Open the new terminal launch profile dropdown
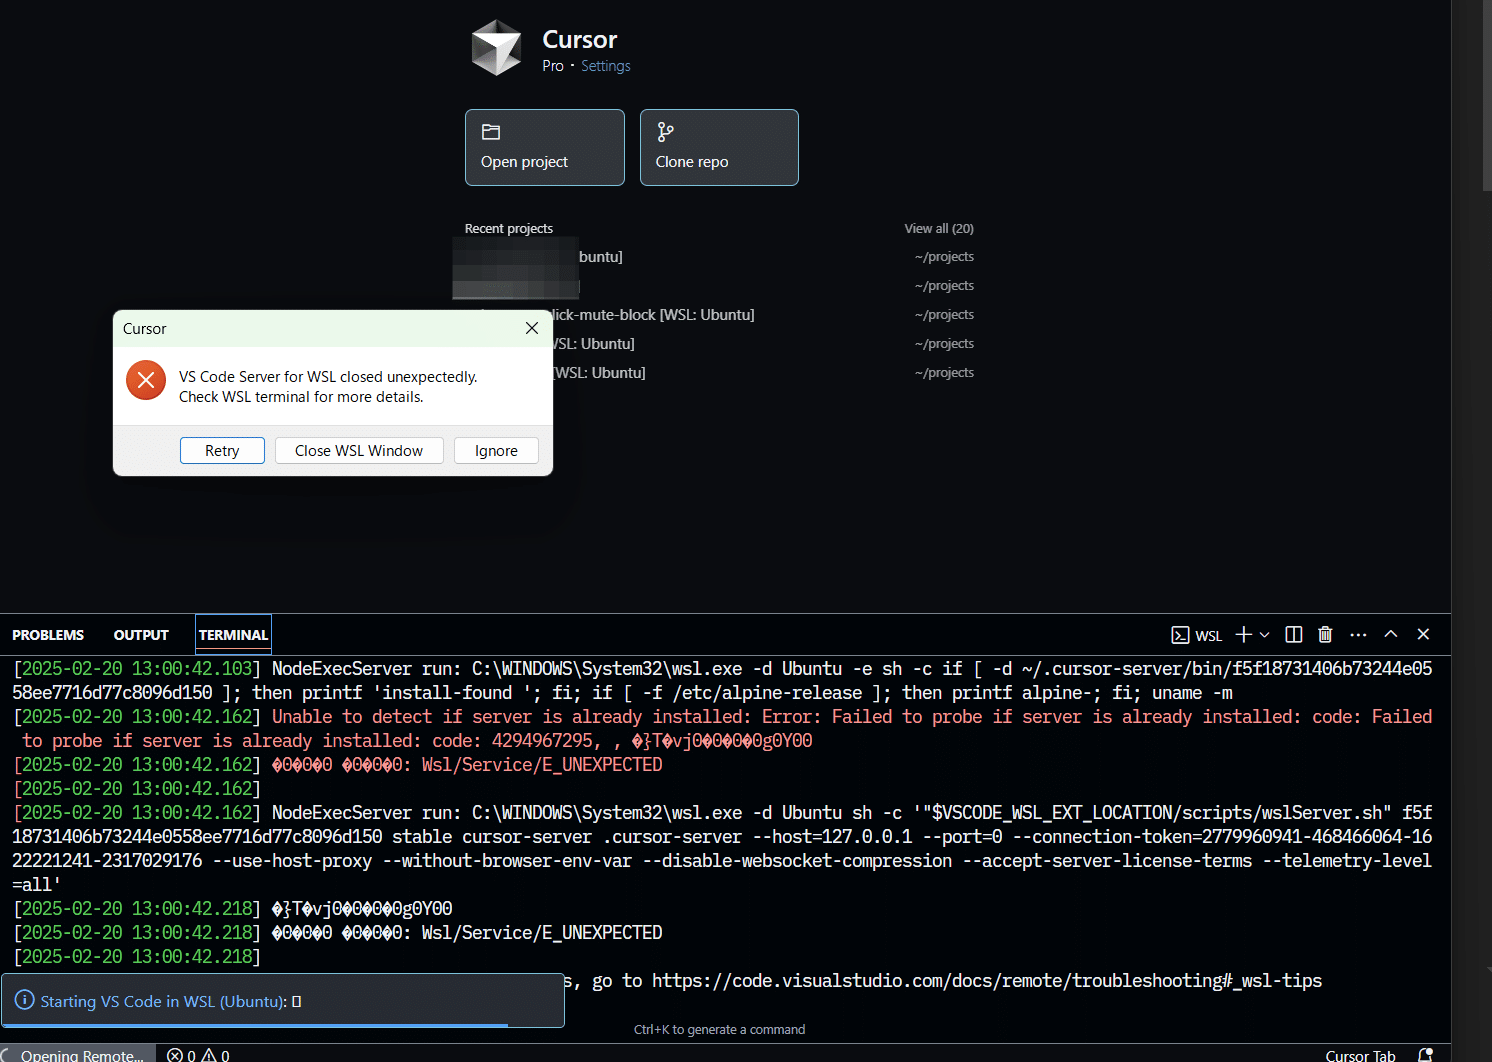Viewport: 1492px width, 1062px height. point(1265,635)
